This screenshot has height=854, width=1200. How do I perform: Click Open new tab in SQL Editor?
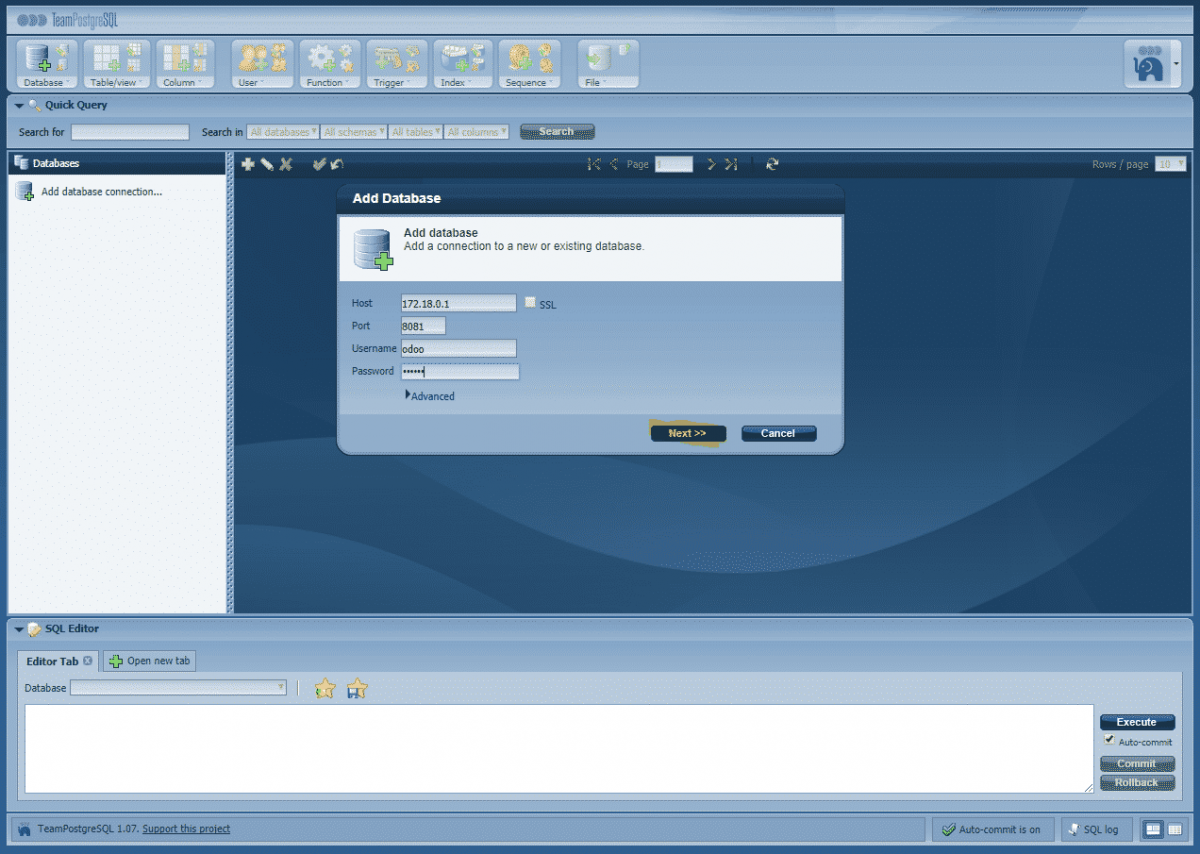click(x=150, y=661)
